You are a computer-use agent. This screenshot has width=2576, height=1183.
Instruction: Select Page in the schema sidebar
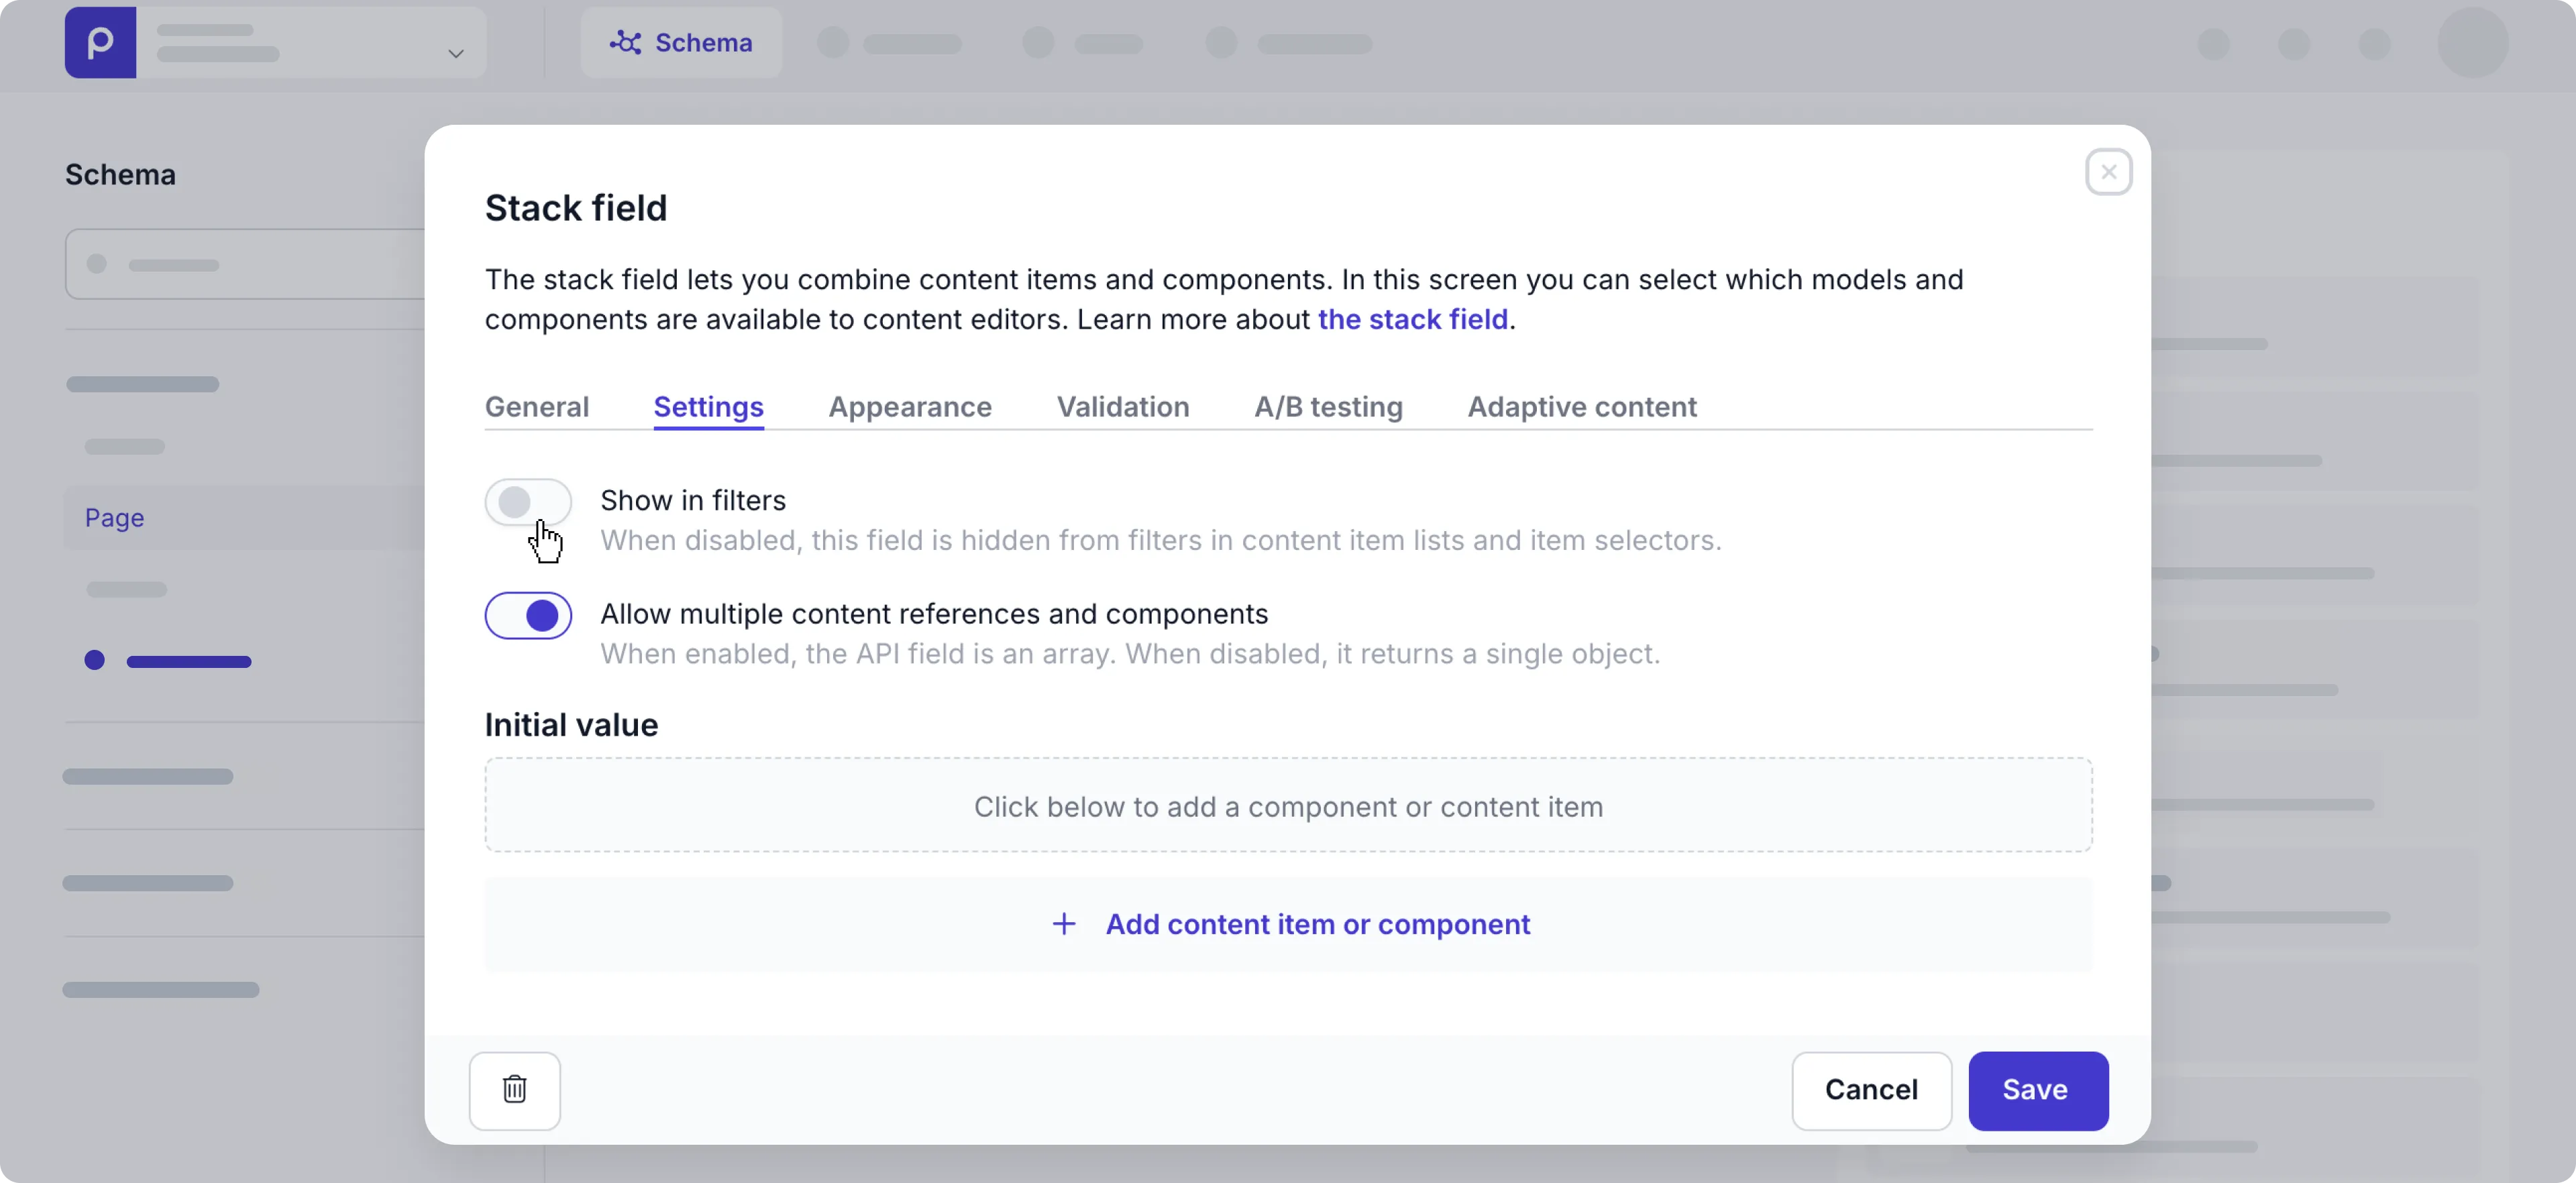(114, 518)
